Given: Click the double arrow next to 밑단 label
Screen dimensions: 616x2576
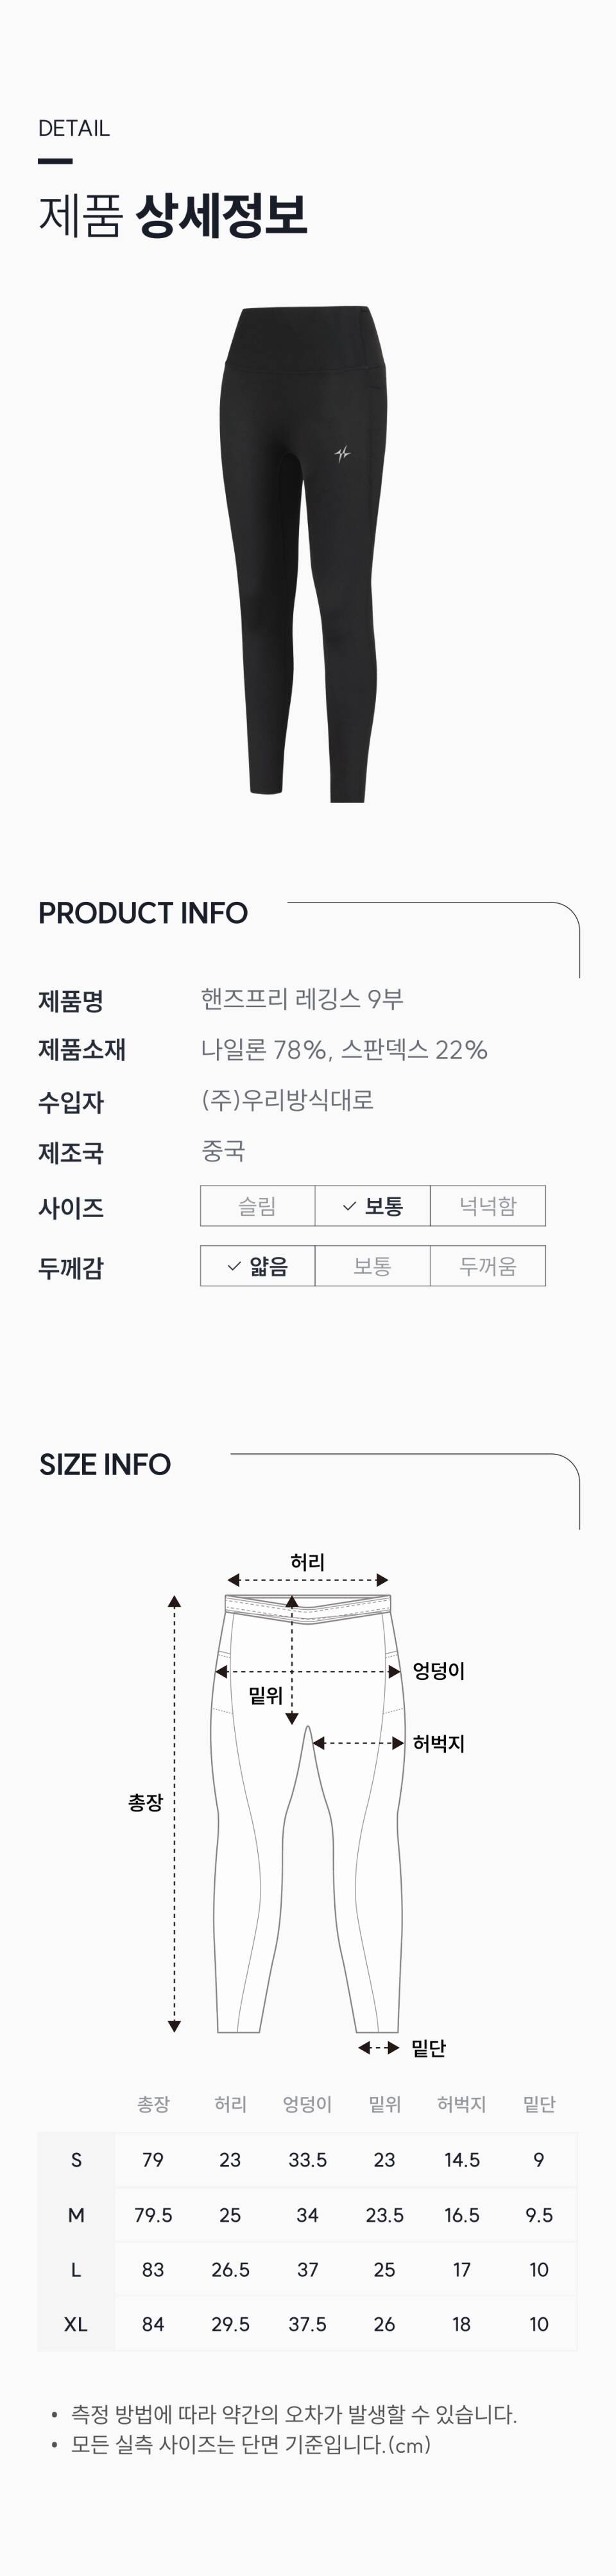Looking at the screenshot, I should [x=379, y=2048].
